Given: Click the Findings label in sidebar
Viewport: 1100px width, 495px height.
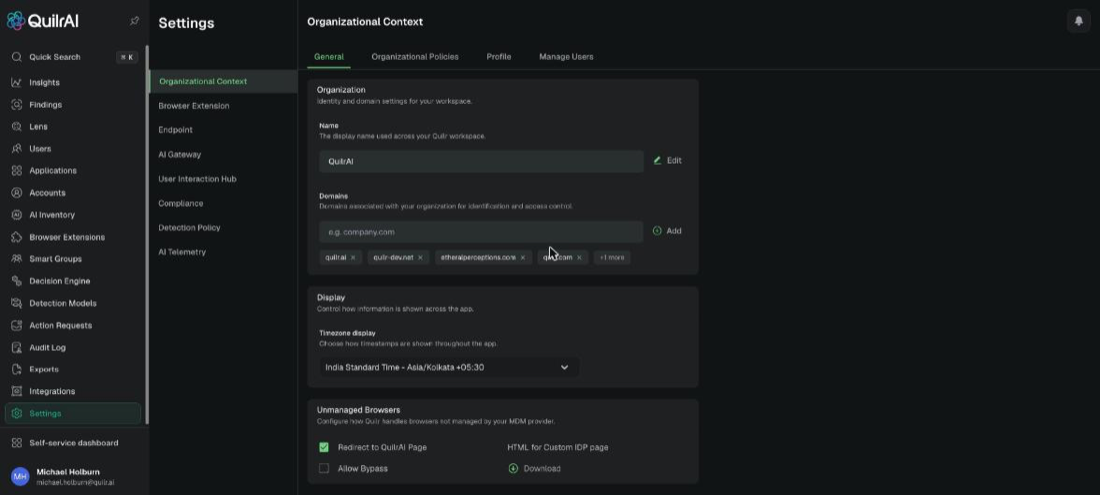Looking at the screenshot, I should pyautogui.click(x=46, y=104).
